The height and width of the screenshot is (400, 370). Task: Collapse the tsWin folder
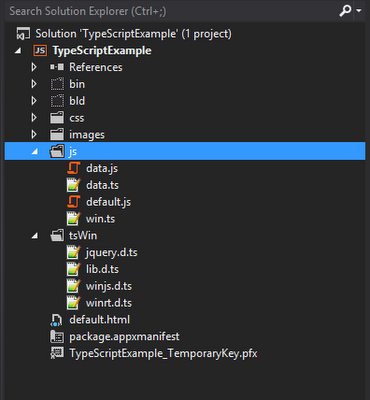coord(35,236)
